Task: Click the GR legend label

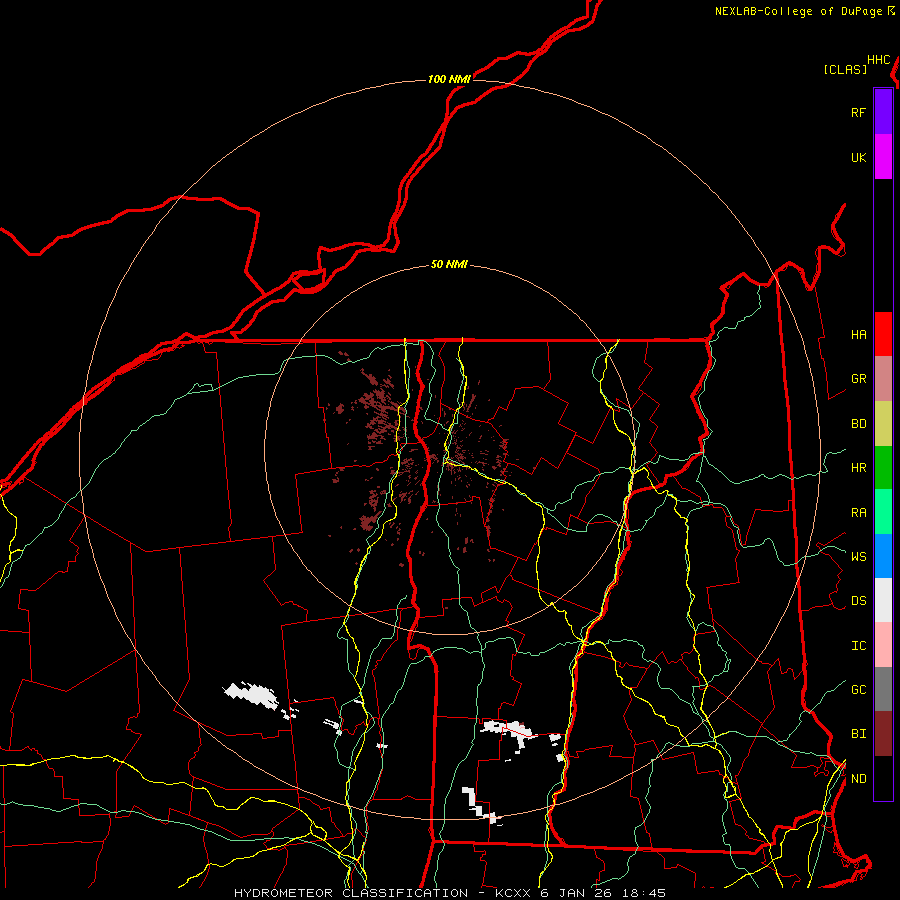Action: (x=858, y=378)
